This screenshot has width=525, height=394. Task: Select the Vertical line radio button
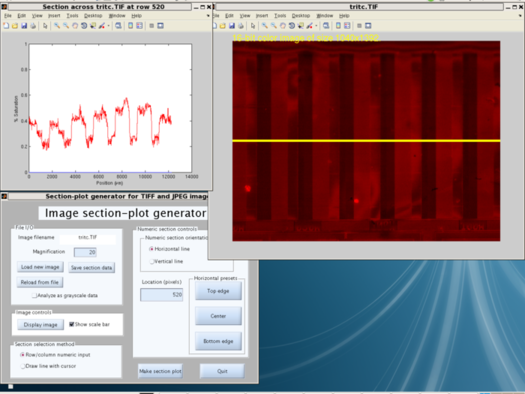point(152,261)
